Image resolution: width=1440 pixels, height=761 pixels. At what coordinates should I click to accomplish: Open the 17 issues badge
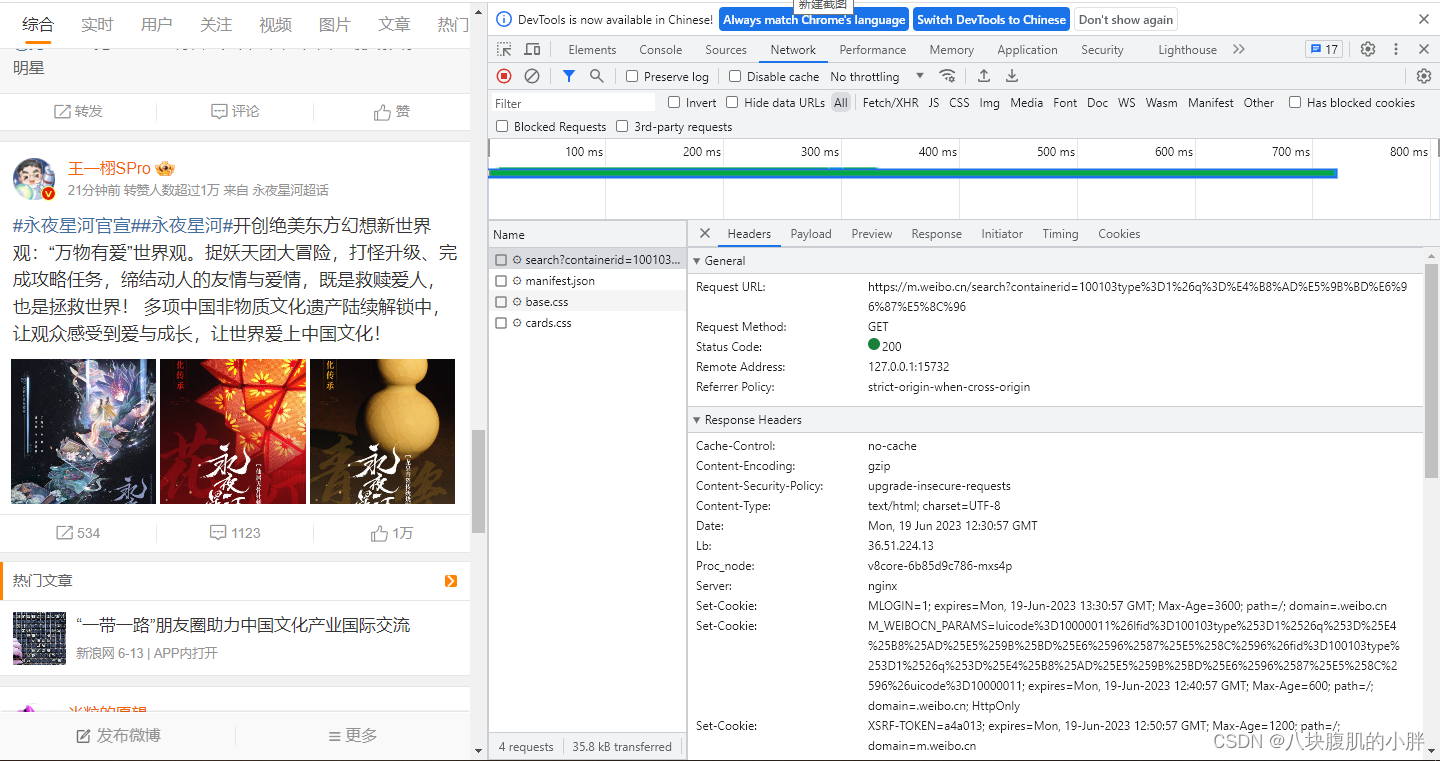click(1324, 49)
